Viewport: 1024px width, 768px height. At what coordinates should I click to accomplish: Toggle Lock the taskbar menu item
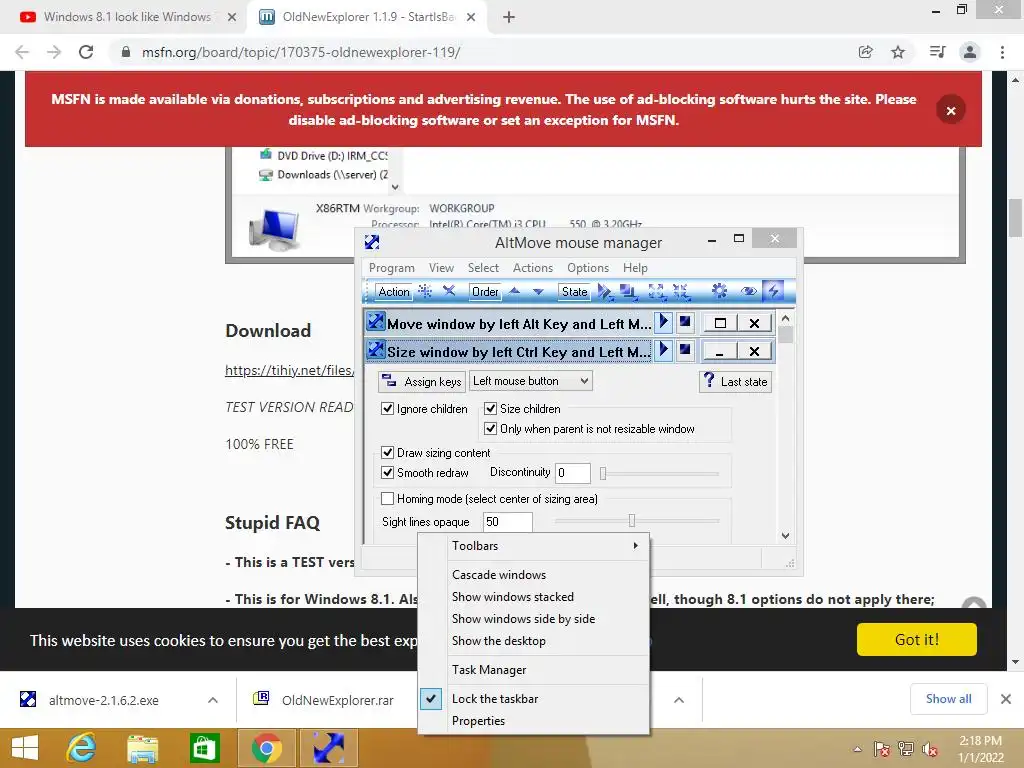pos(534,699)
